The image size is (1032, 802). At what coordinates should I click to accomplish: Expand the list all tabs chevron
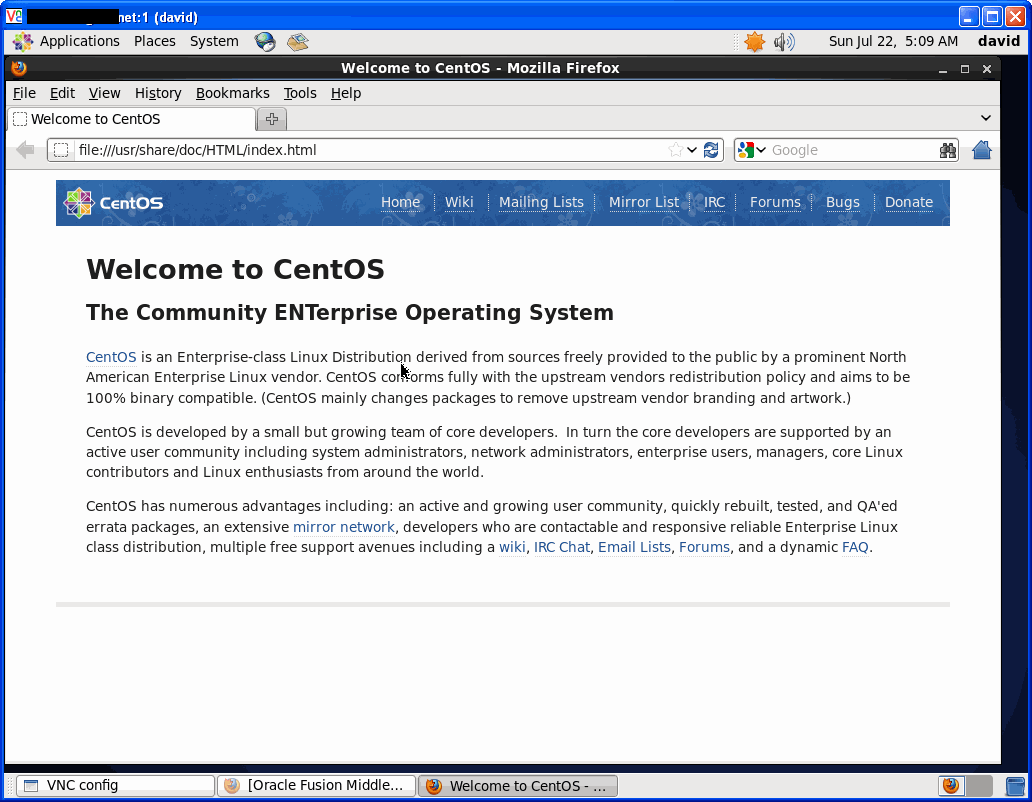point(985,118)
